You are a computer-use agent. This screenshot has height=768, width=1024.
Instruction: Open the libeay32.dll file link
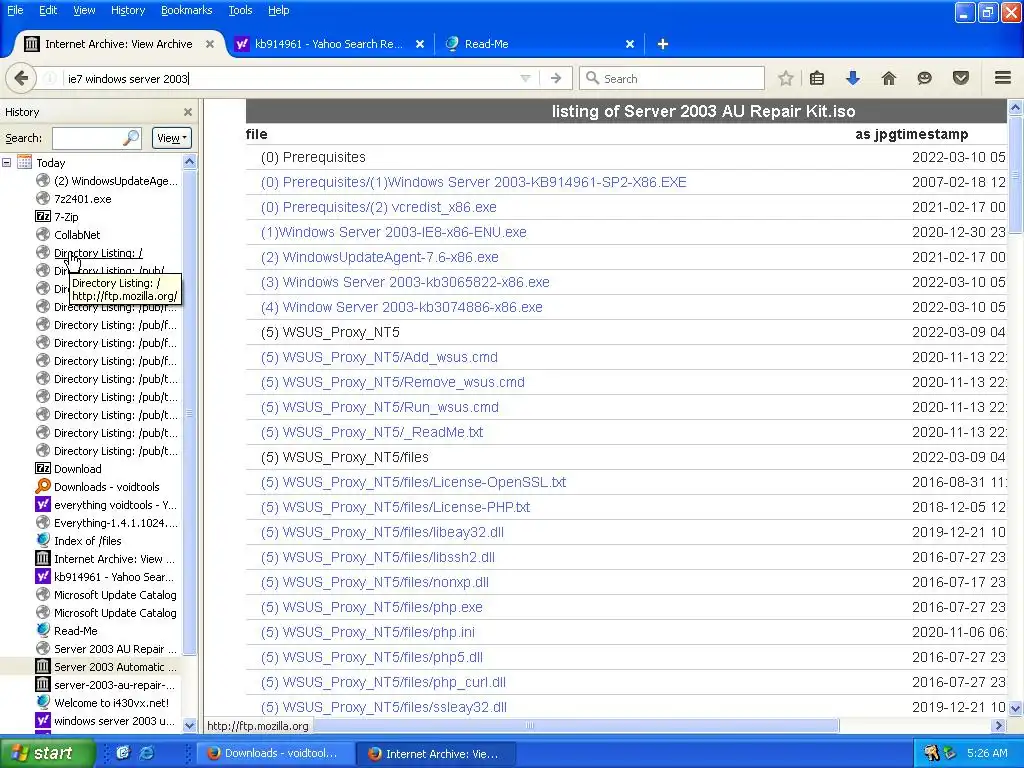(382, 532)
